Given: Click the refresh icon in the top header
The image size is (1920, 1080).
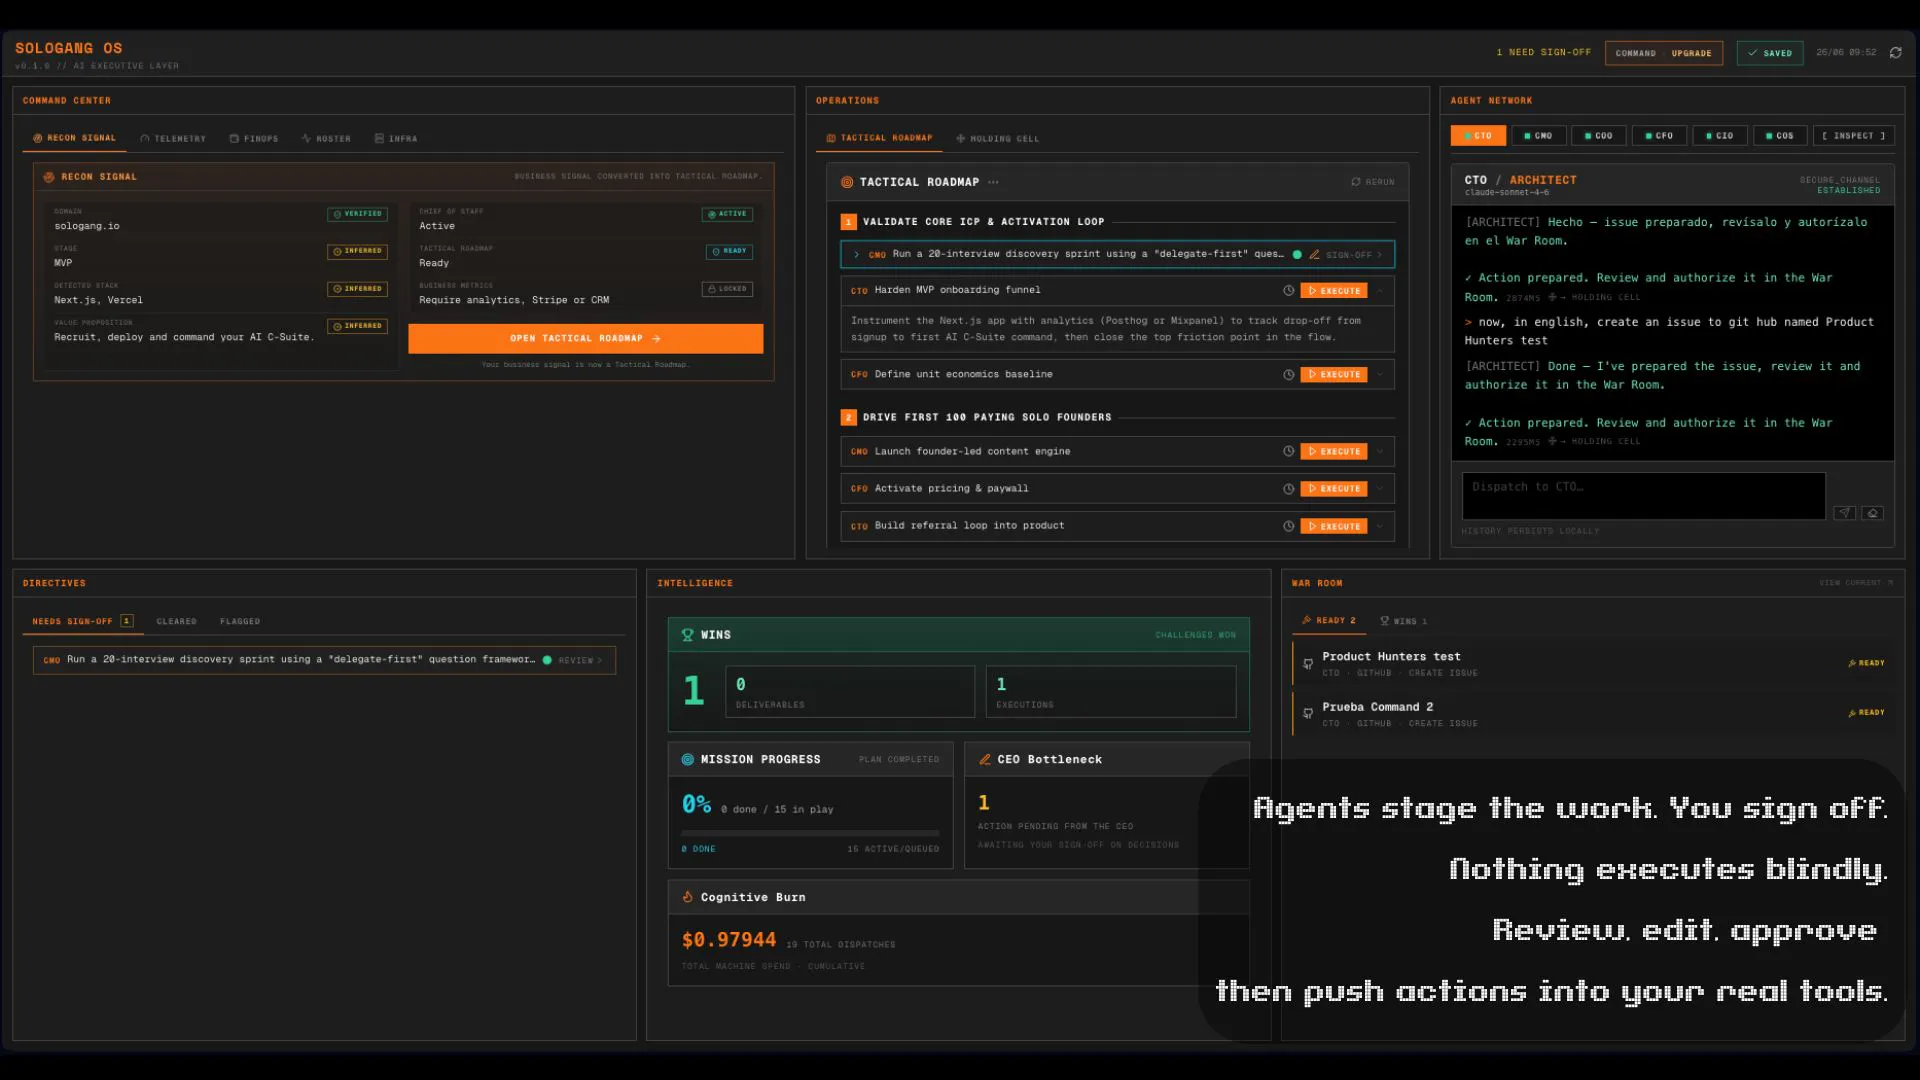Looking at the screenshot, I should click(1895, 53).
